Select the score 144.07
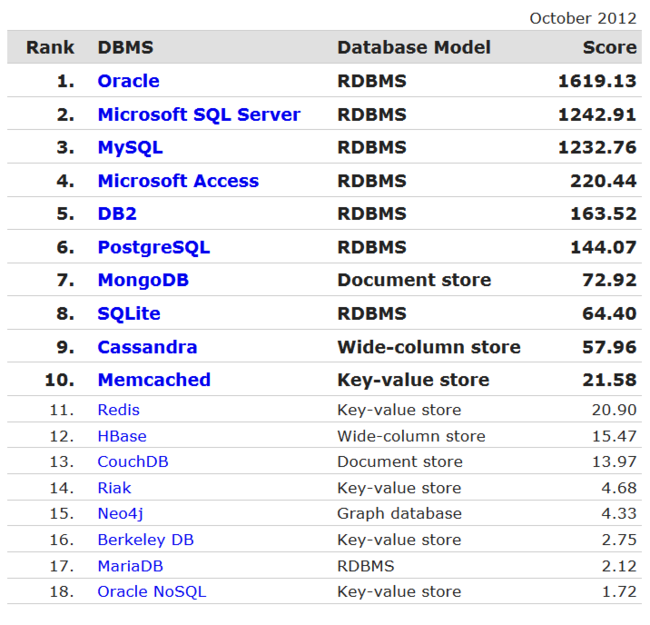This screenshot has width=650, height=625. [603, 247]
